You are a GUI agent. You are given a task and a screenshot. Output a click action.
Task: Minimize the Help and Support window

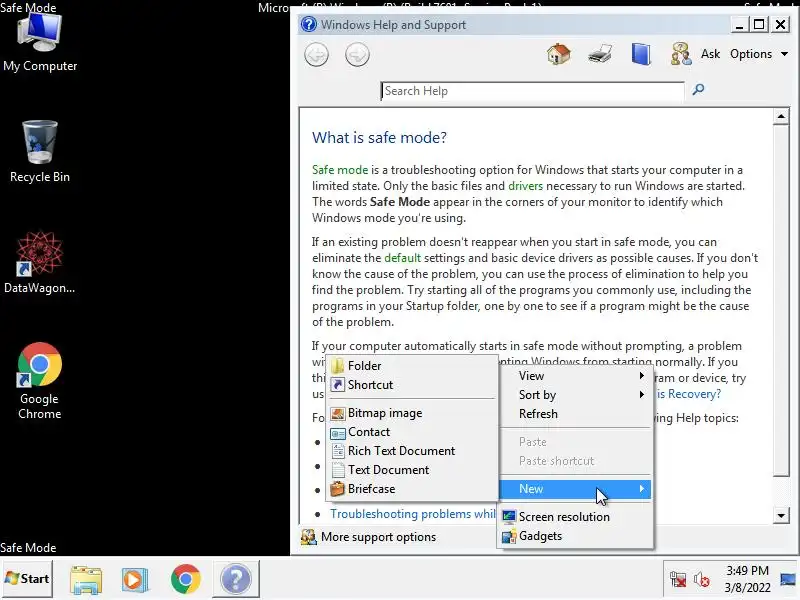coord(739,24)
